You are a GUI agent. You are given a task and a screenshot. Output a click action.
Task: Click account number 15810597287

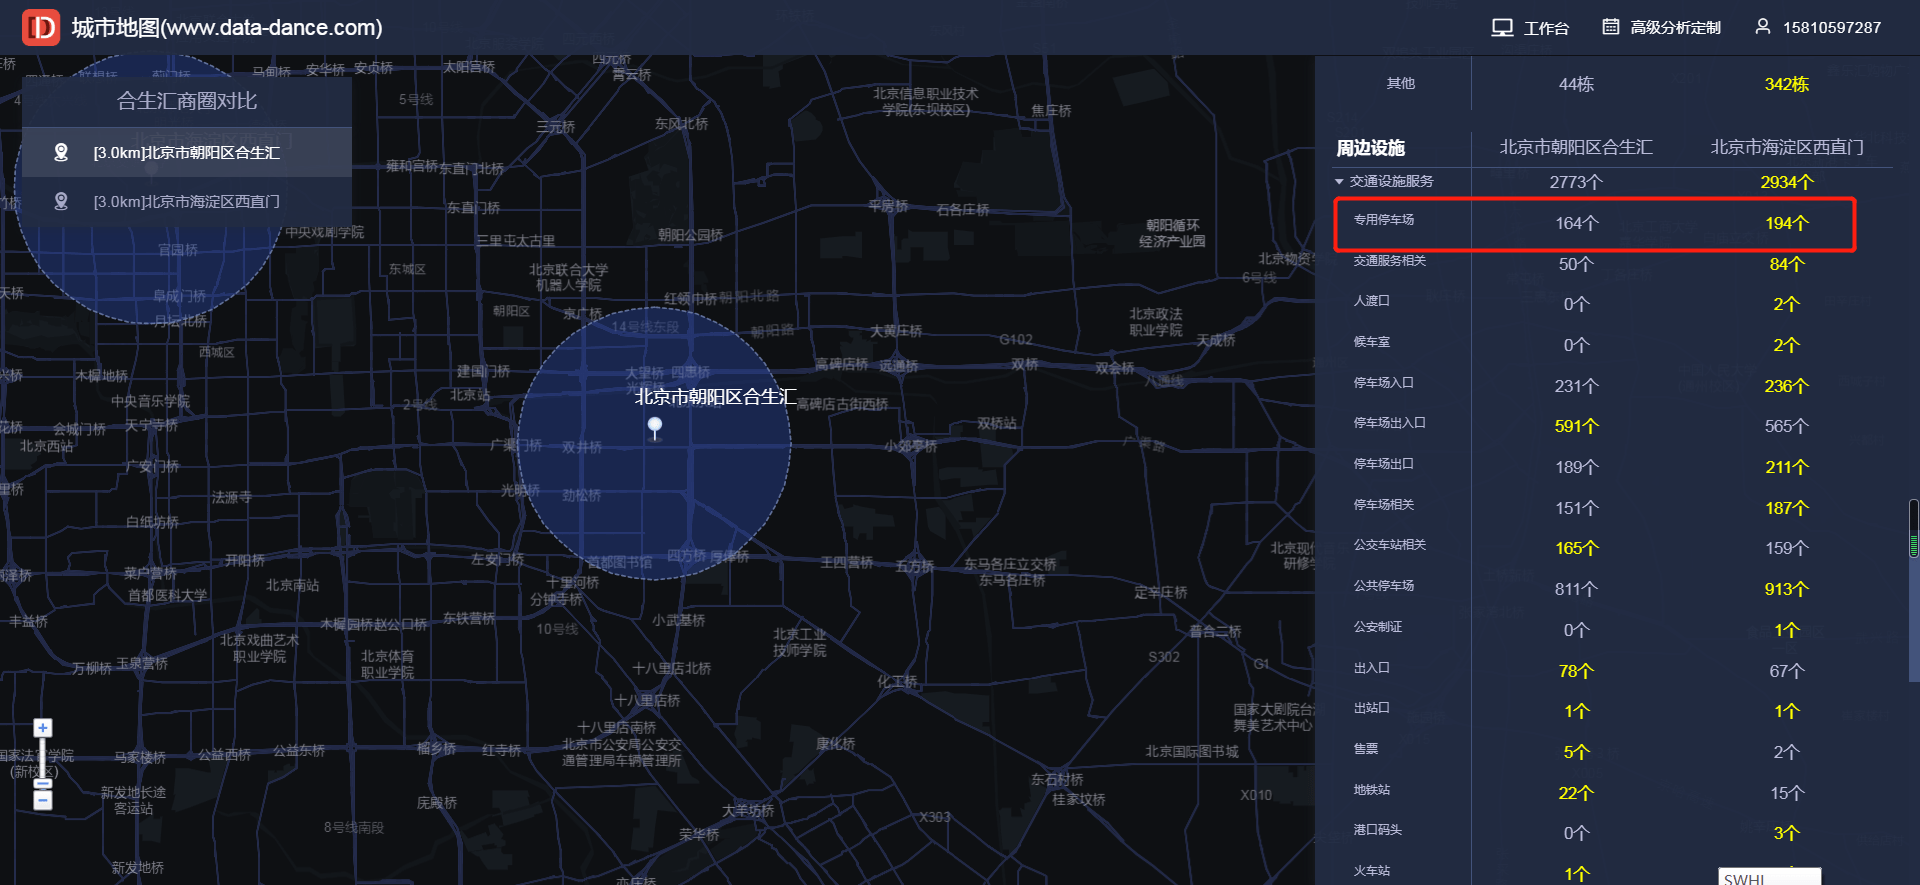point(1831,28)
